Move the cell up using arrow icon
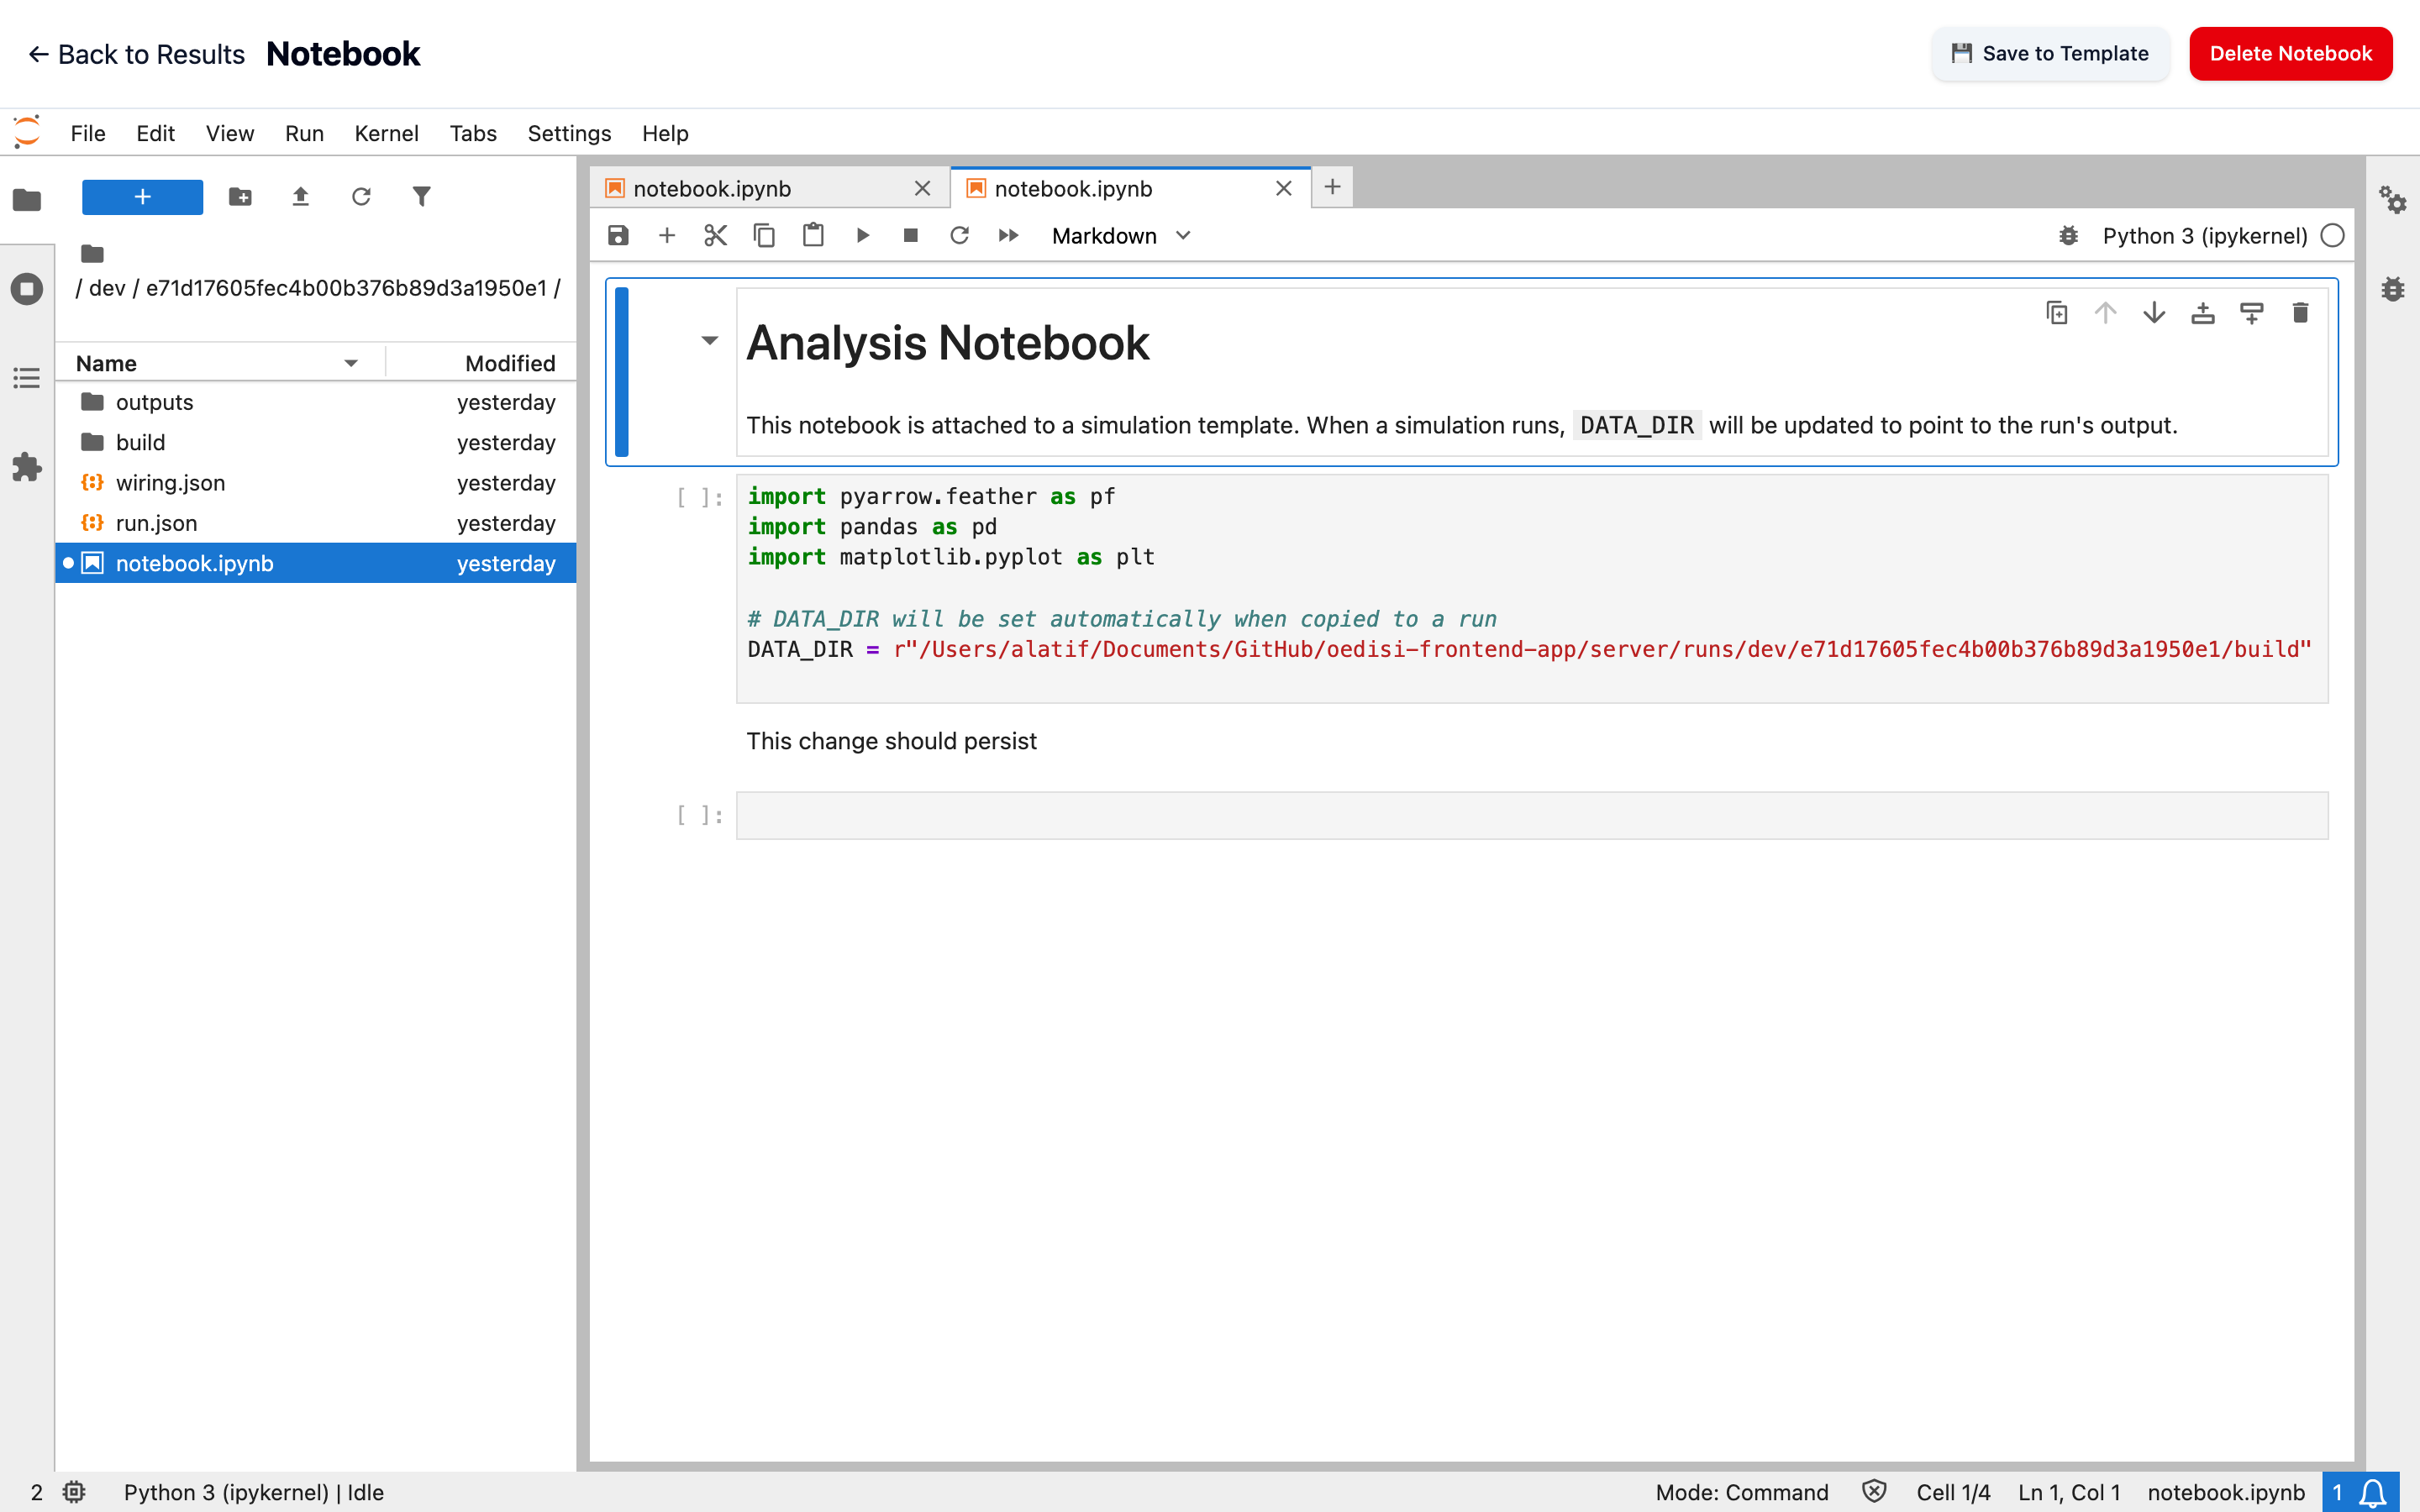2420x1512 pixels. click(x=2105, y=313)
